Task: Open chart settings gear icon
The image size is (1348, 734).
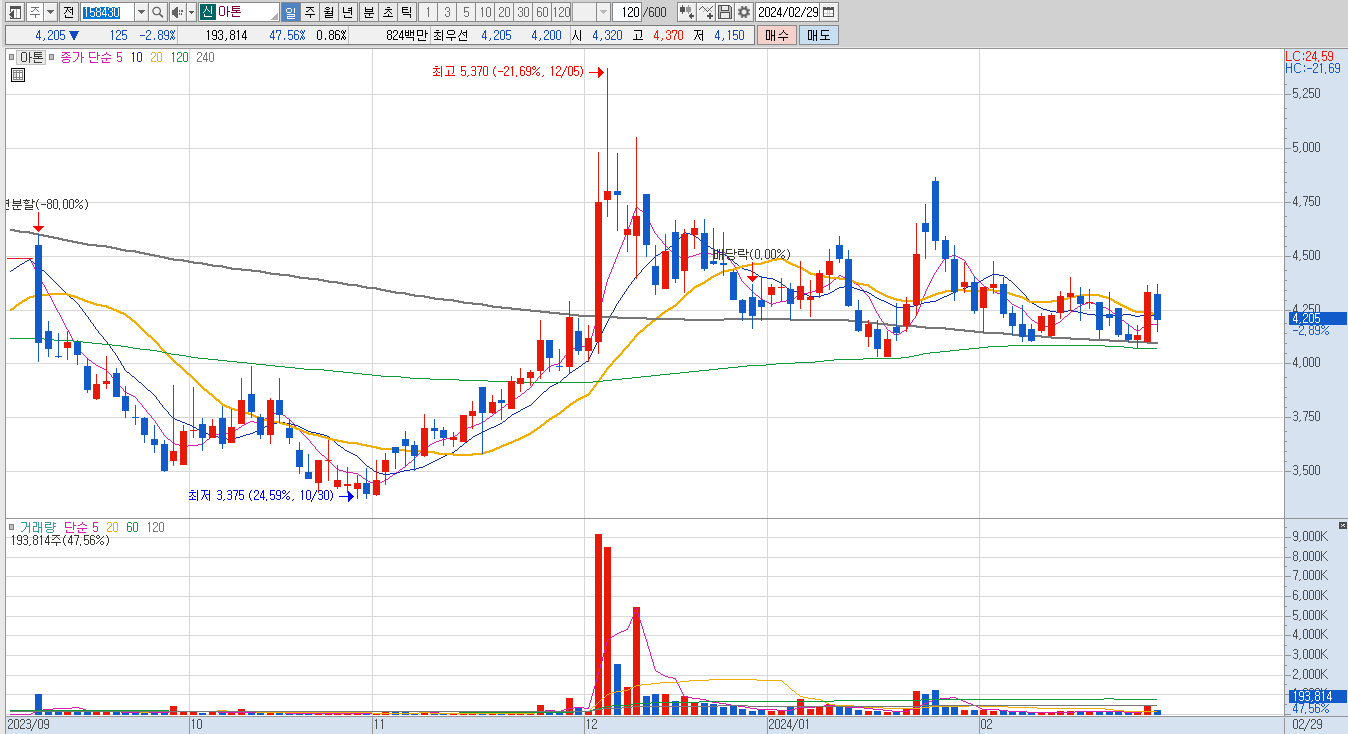Action: [x=743, y=12]
